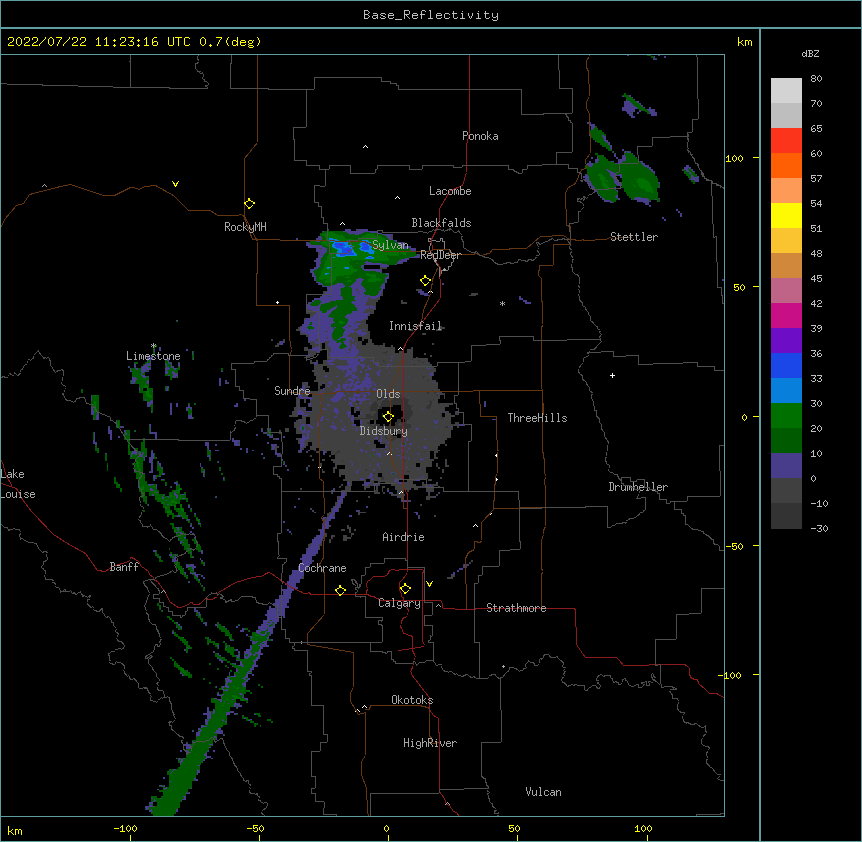Click the white asterisk marker east of Innisfail
862x842 pixels.
502,303
